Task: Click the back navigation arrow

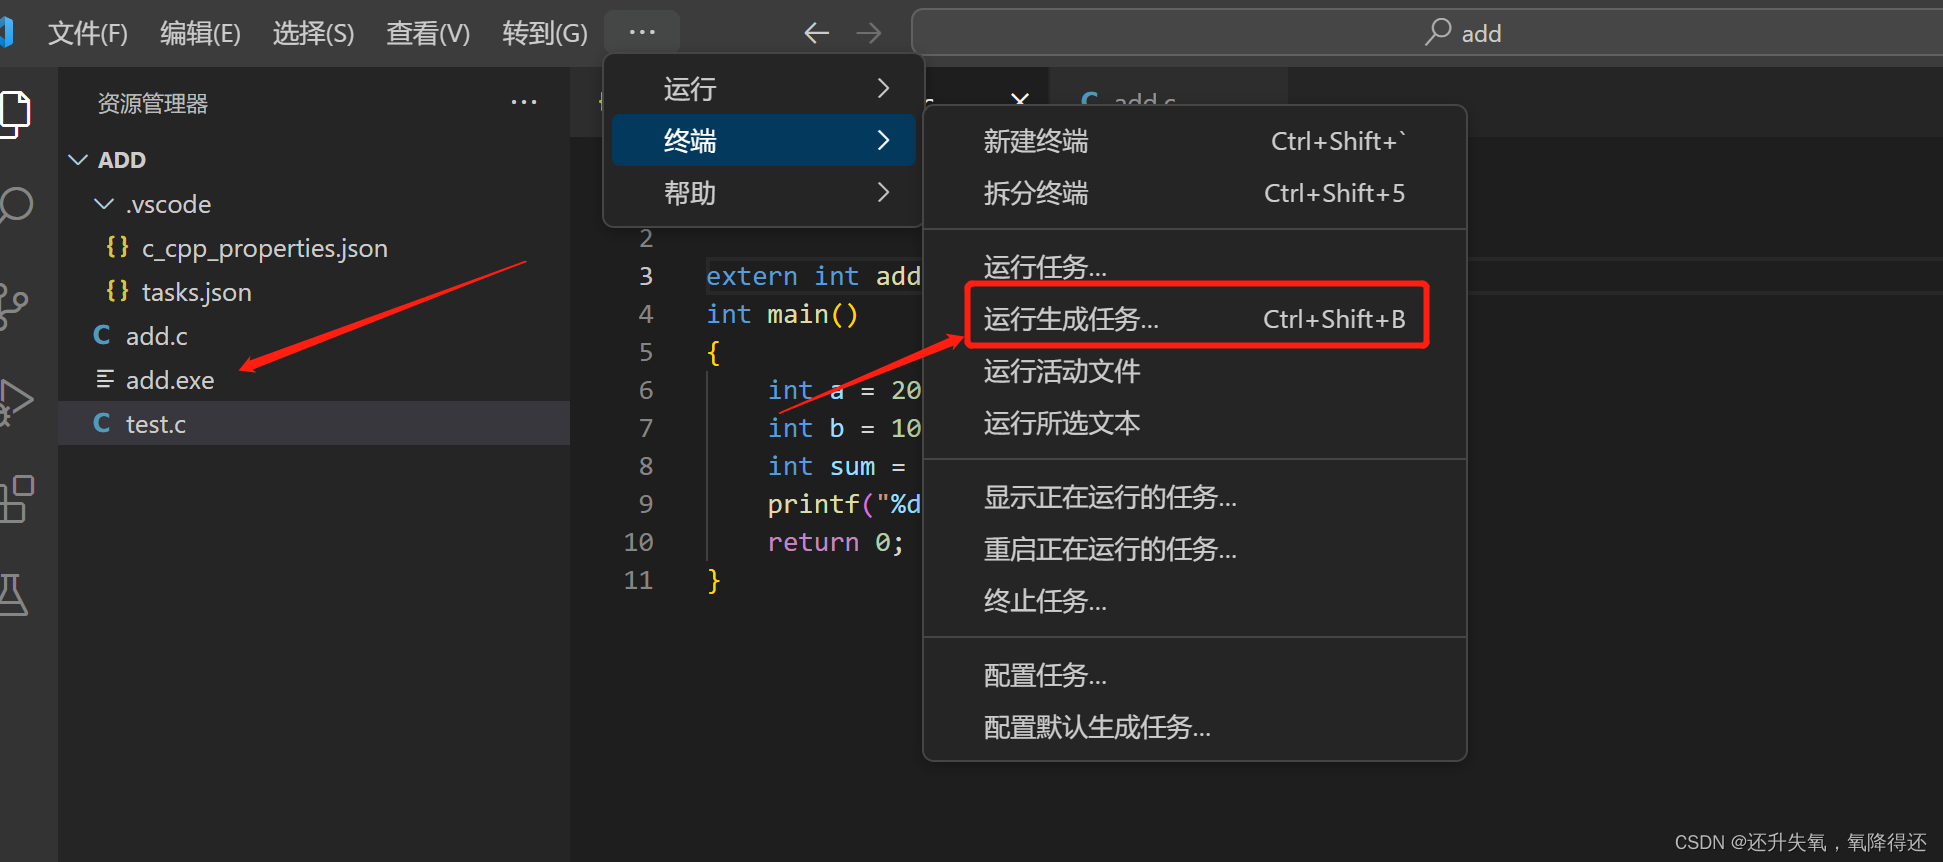Action: [817, 33]
